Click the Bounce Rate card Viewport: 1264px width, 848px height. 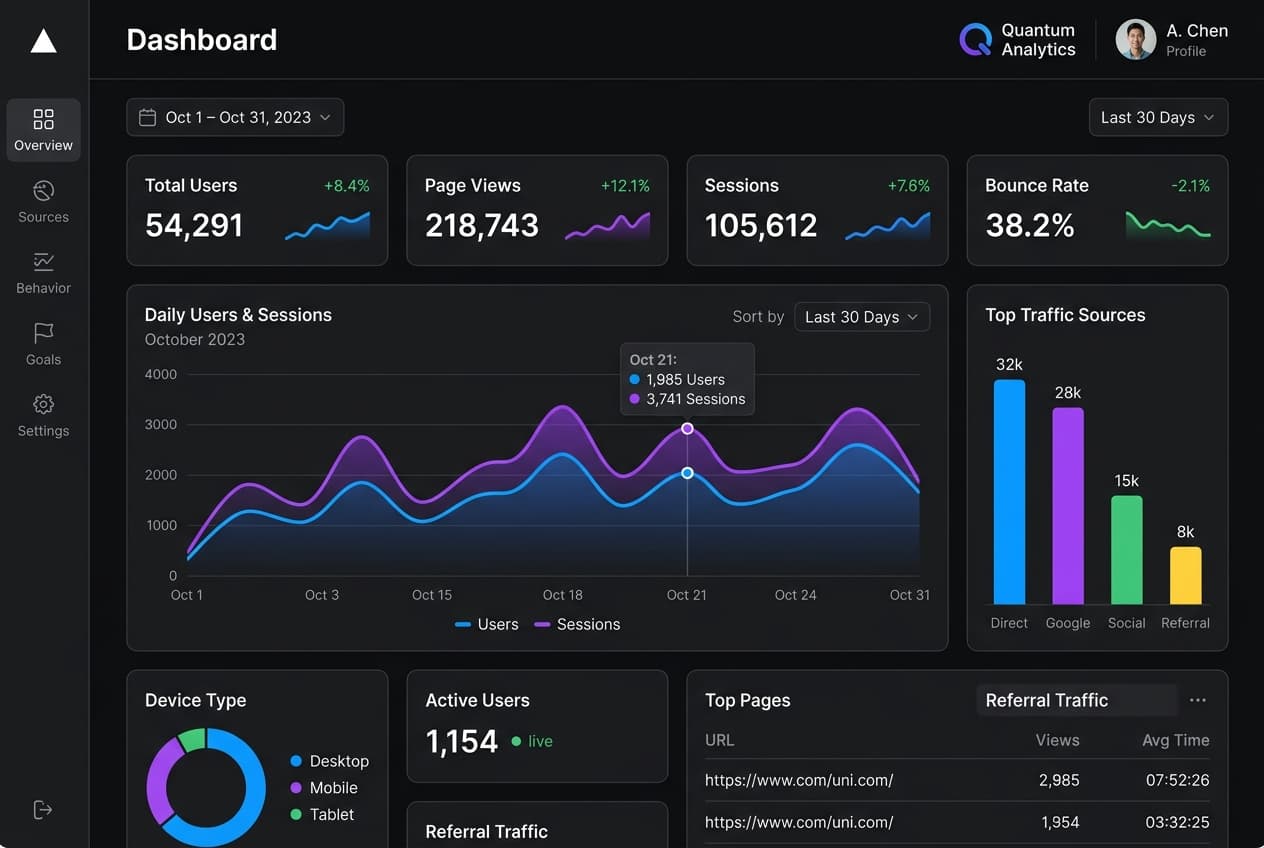coord(1097,210)
